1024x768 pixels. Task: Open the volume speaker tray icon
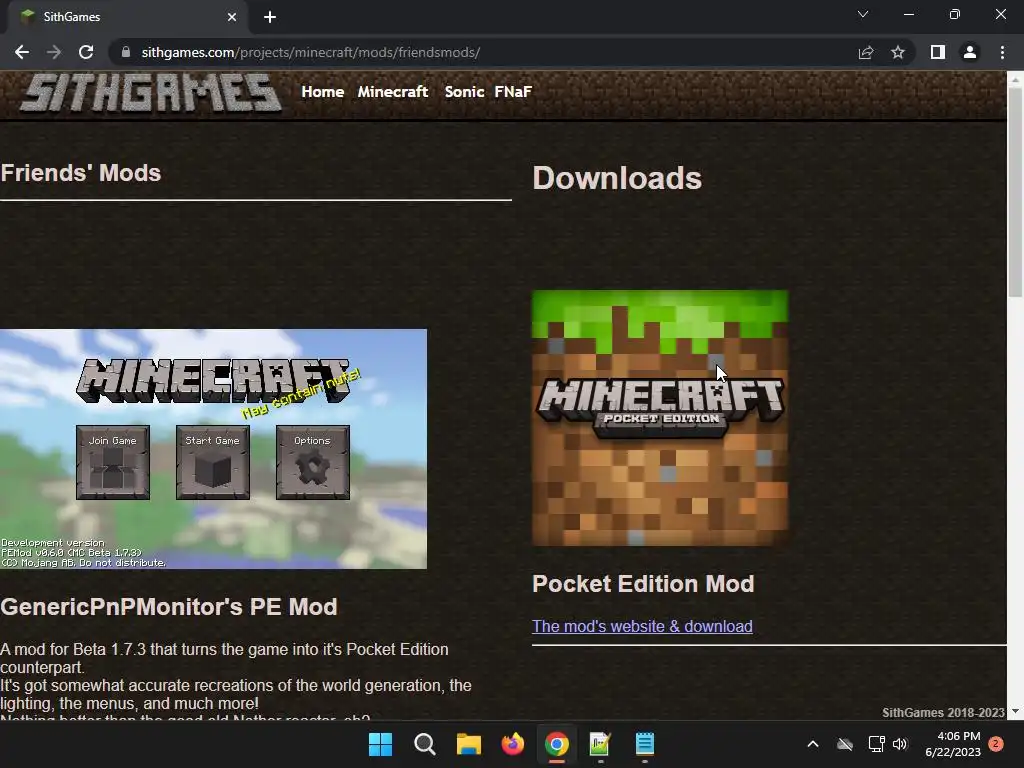[900, 744]
